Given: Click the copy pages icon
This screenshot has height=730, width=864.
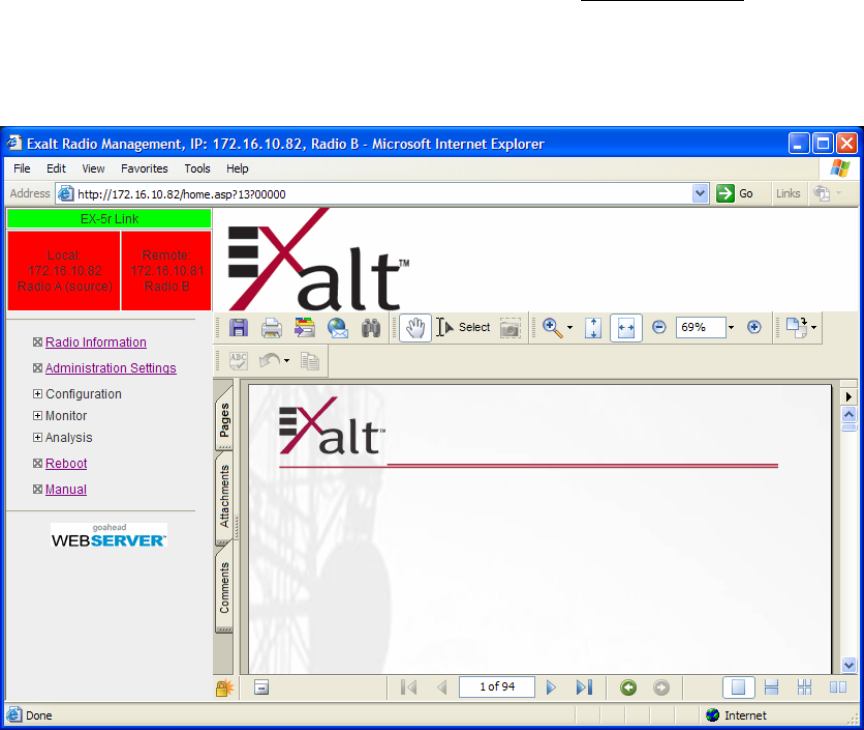Looking at the screenshot, I should click(310, 361).
